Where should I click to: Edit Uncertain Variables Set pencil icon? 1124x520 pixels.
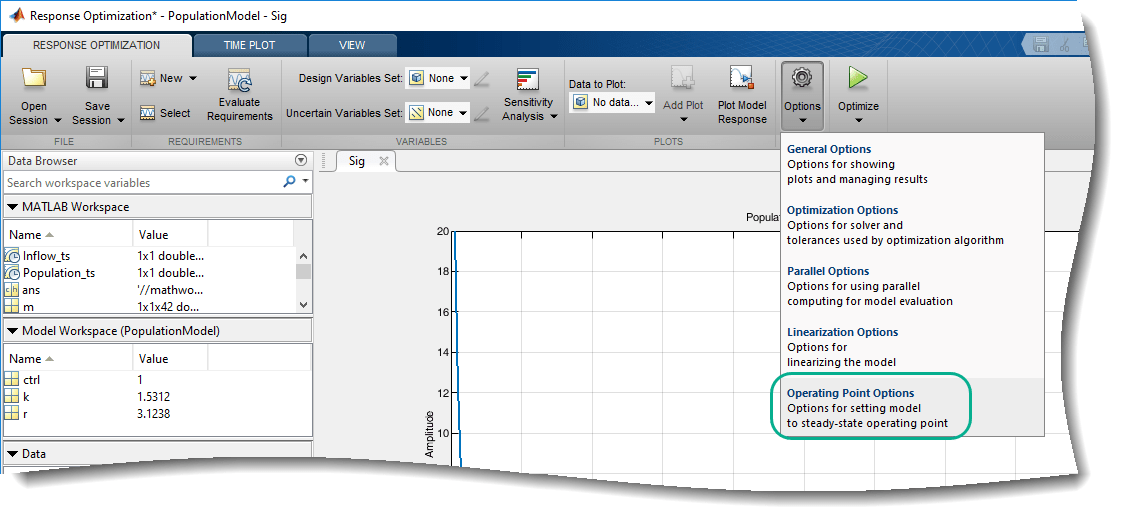coord(482,113)
